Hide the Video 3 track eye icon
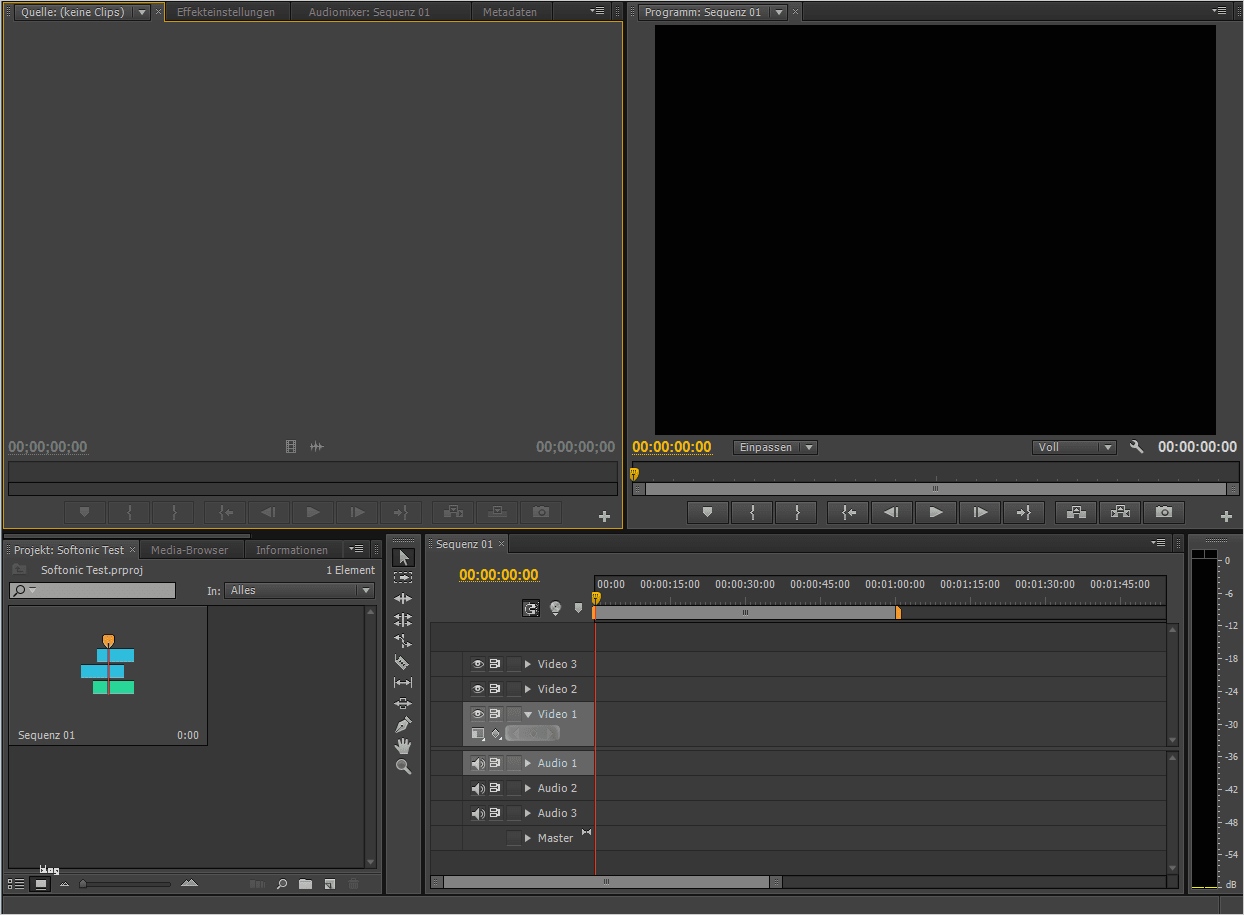This screenshot has height=915, width=1244. click(478, 664)
